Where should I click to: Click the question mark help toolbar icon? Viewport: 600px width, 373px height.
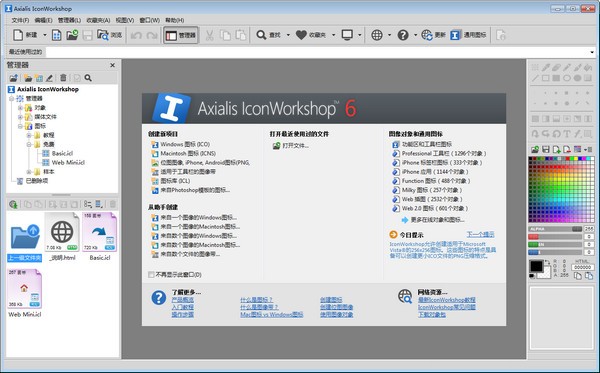click(x=403, y=35)
